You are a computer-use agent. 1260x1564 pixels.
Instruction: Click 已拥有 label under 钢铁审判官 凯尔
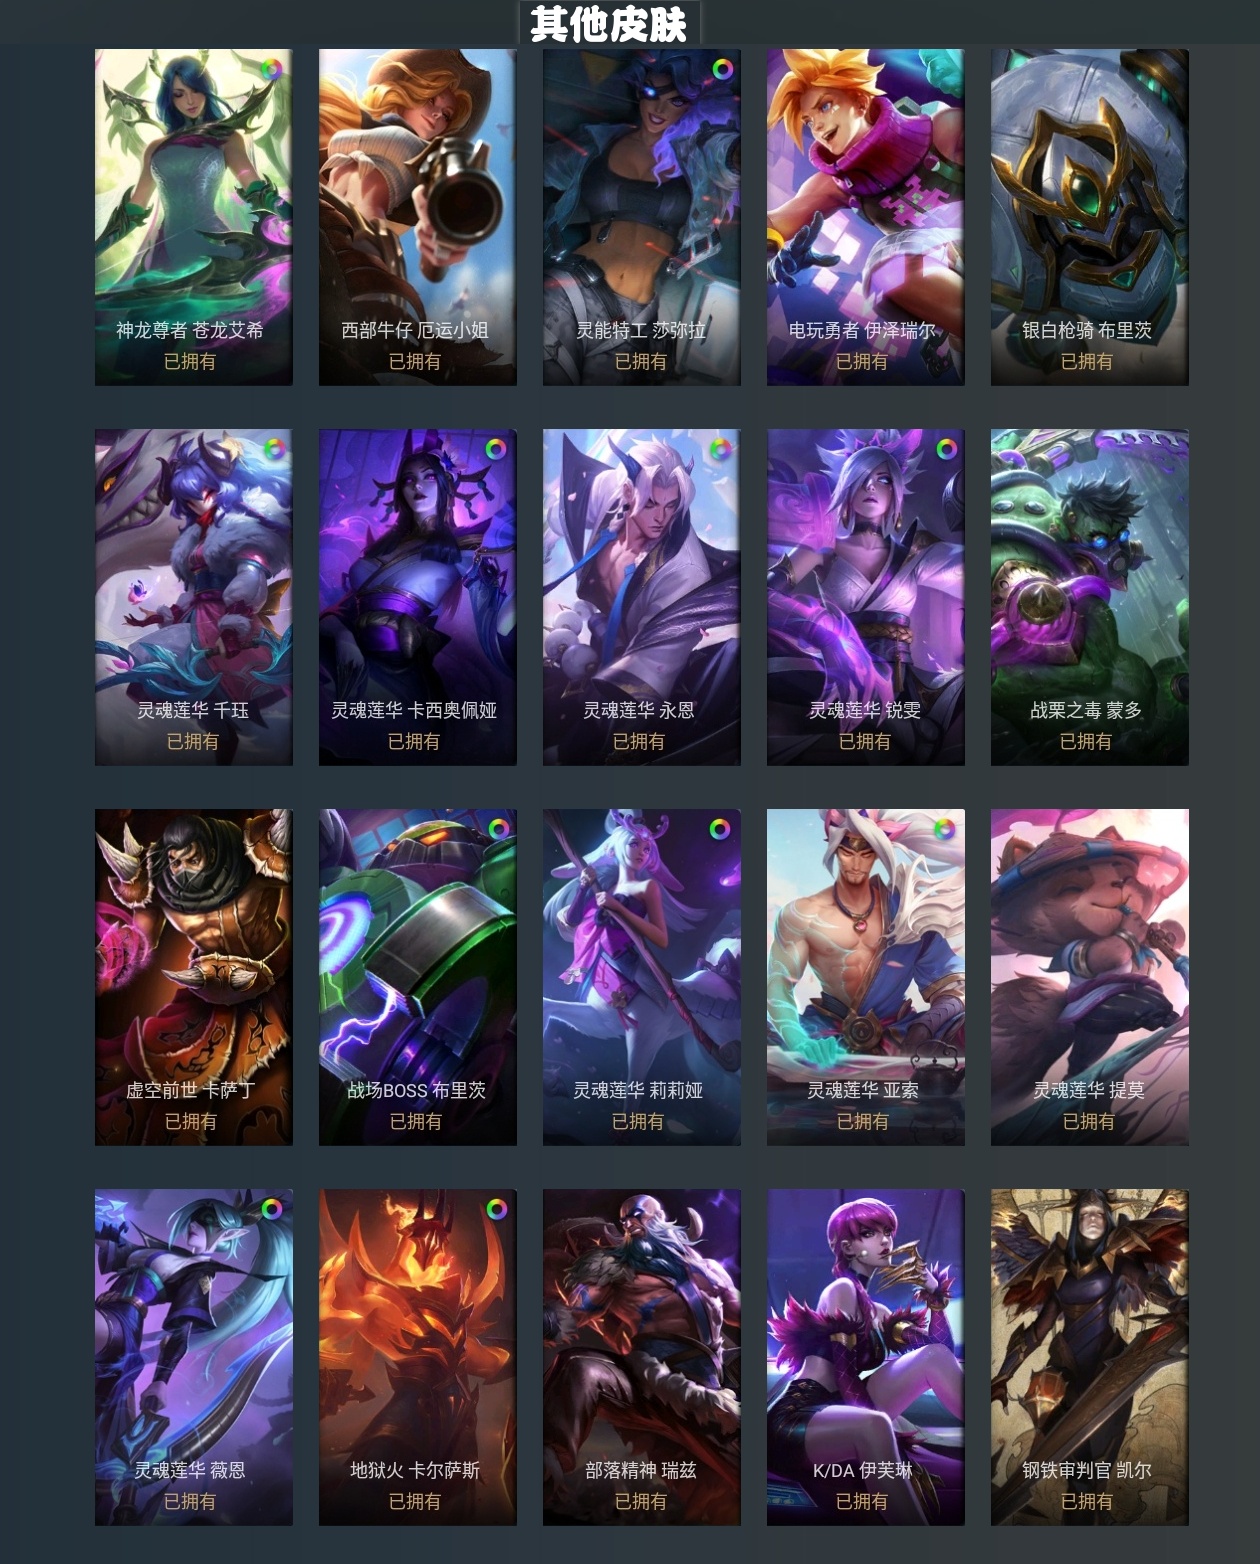click(x=1087, y=1501)
